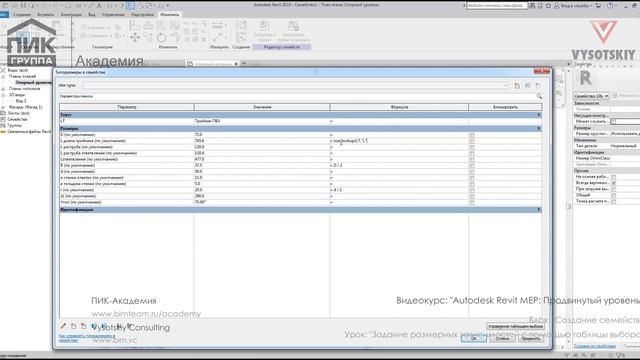Open the Создание ribbon tab
640x360 pixels.
click(22, 15)
